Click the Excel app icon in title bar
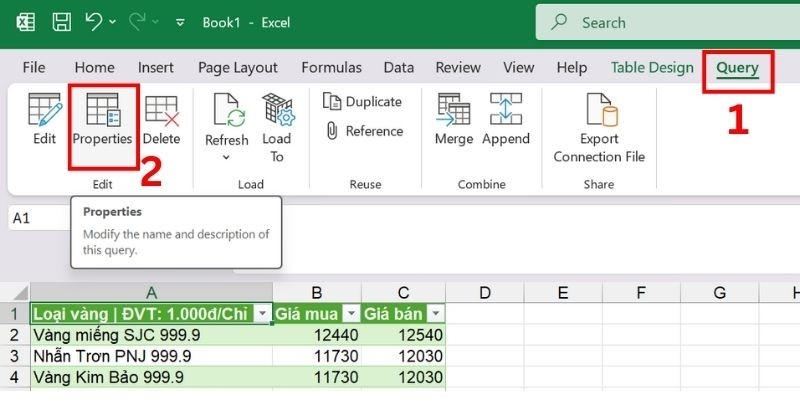This screenshot has height=407, width=800. tap(26, 22)
